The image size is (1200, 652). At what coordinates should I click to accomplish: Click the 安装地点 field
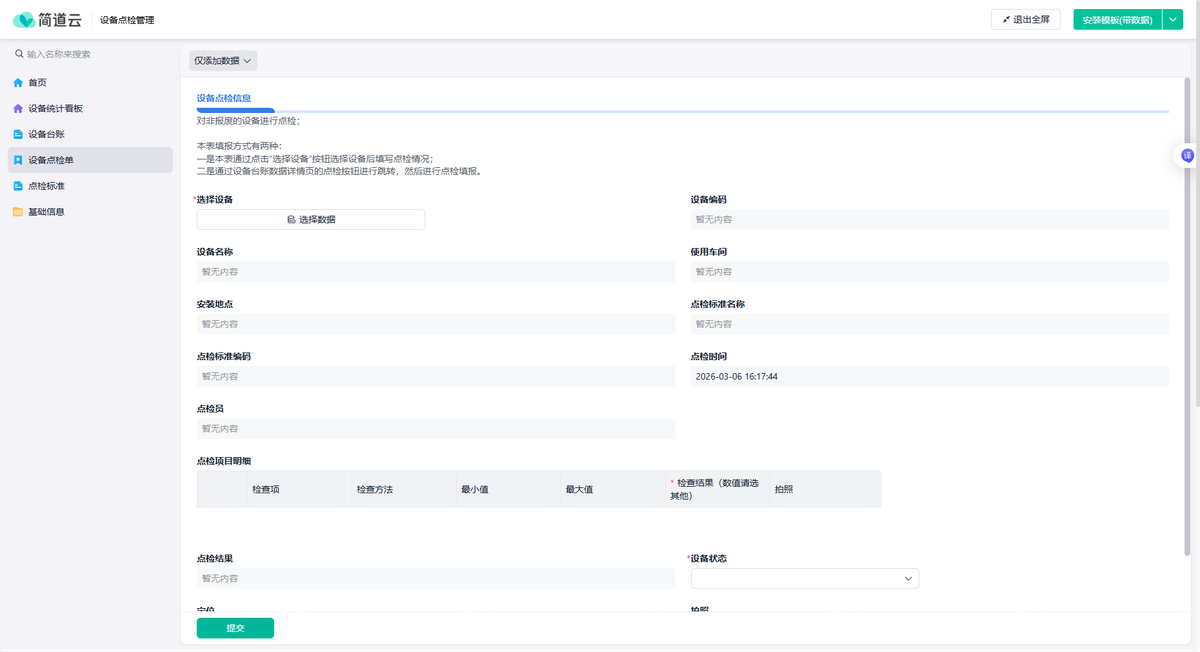pos(436,324)
